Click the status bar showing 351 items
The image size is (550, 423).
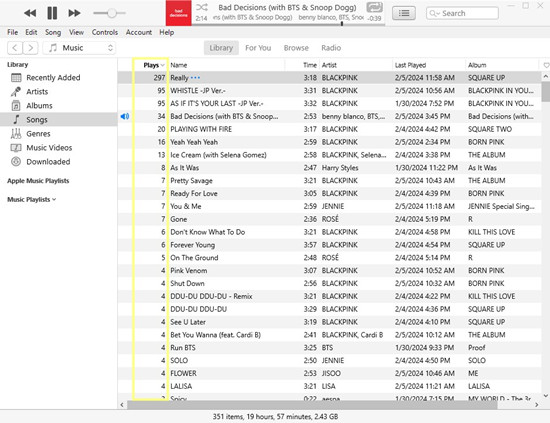(x=275, y=417)
